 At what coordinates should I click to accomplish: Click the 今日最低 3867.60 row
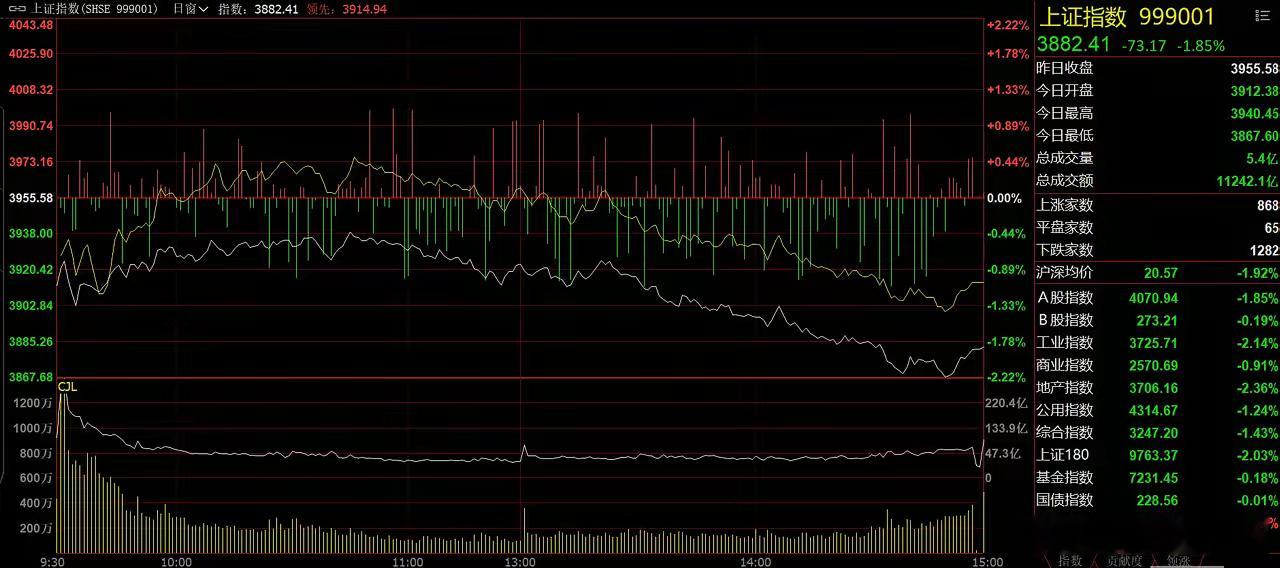1157,135
